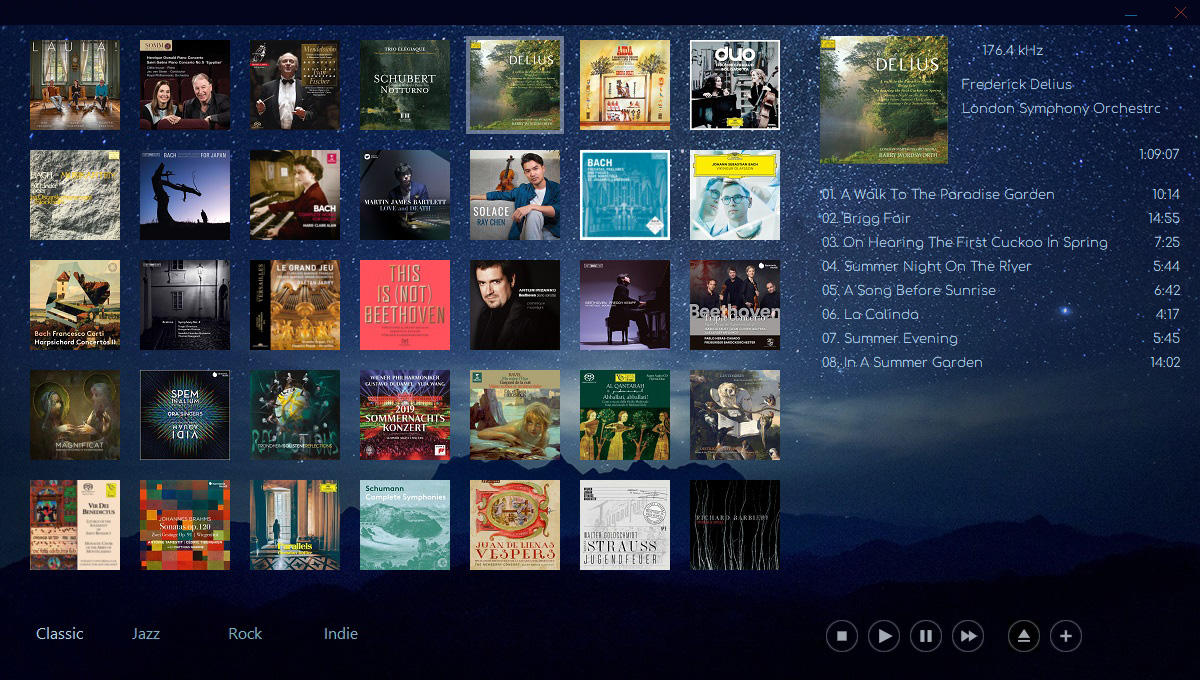Choose track 04 Summer Night On The River
This screenshot has width=1200, height=680.
[937, 266]
